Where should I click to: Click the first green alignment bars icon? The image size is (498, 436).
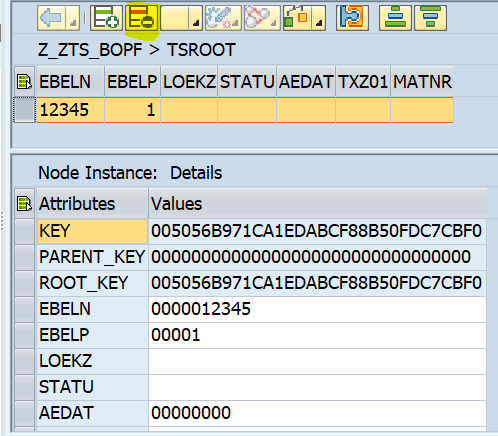pos(395,18)
